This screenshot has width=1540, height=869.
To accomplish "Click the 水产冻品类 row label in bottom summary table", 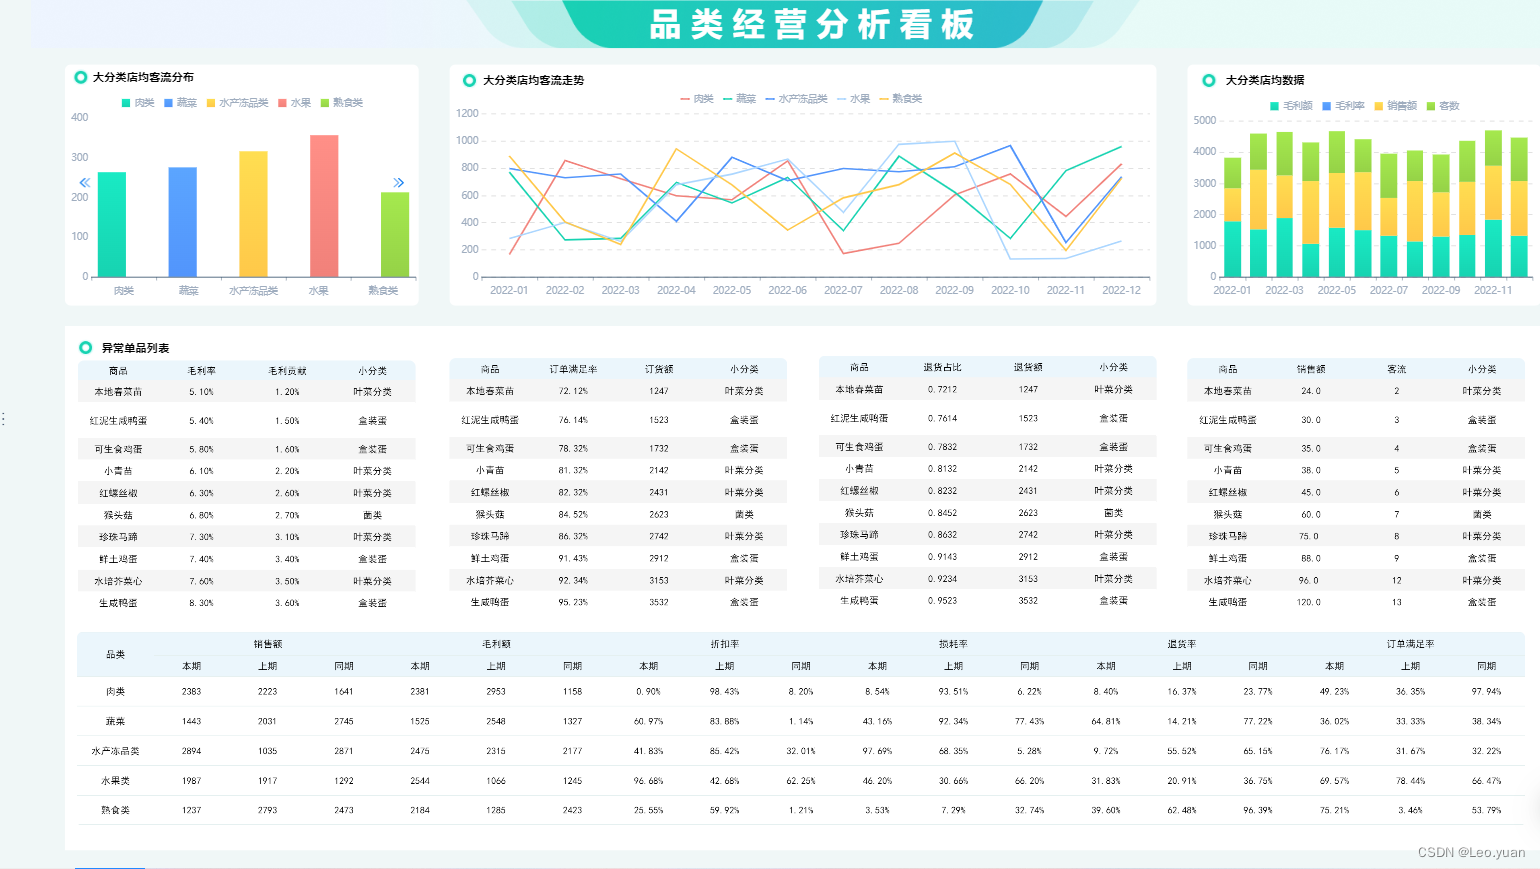I will (x=116, y=751).
